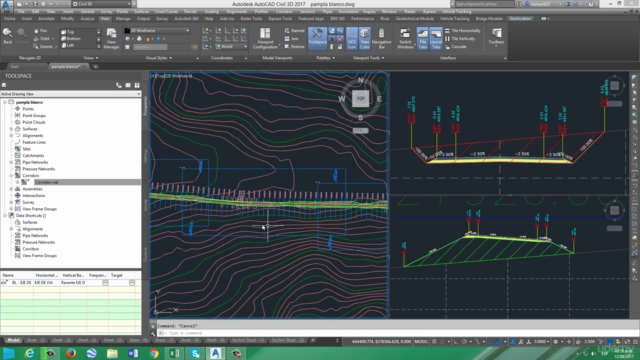This screenshot has height=360, width=640.
Task: Open the 2D Wireframe visual style dropdown
Action: pos(157,31)
